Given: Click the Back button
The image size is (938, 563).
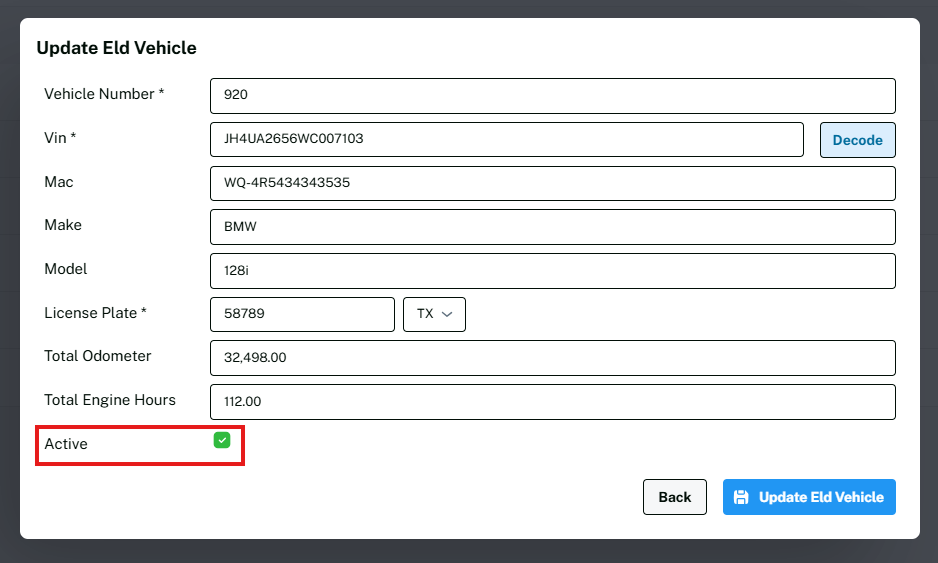Looking at the screenshot, I should tap(674, 497).
